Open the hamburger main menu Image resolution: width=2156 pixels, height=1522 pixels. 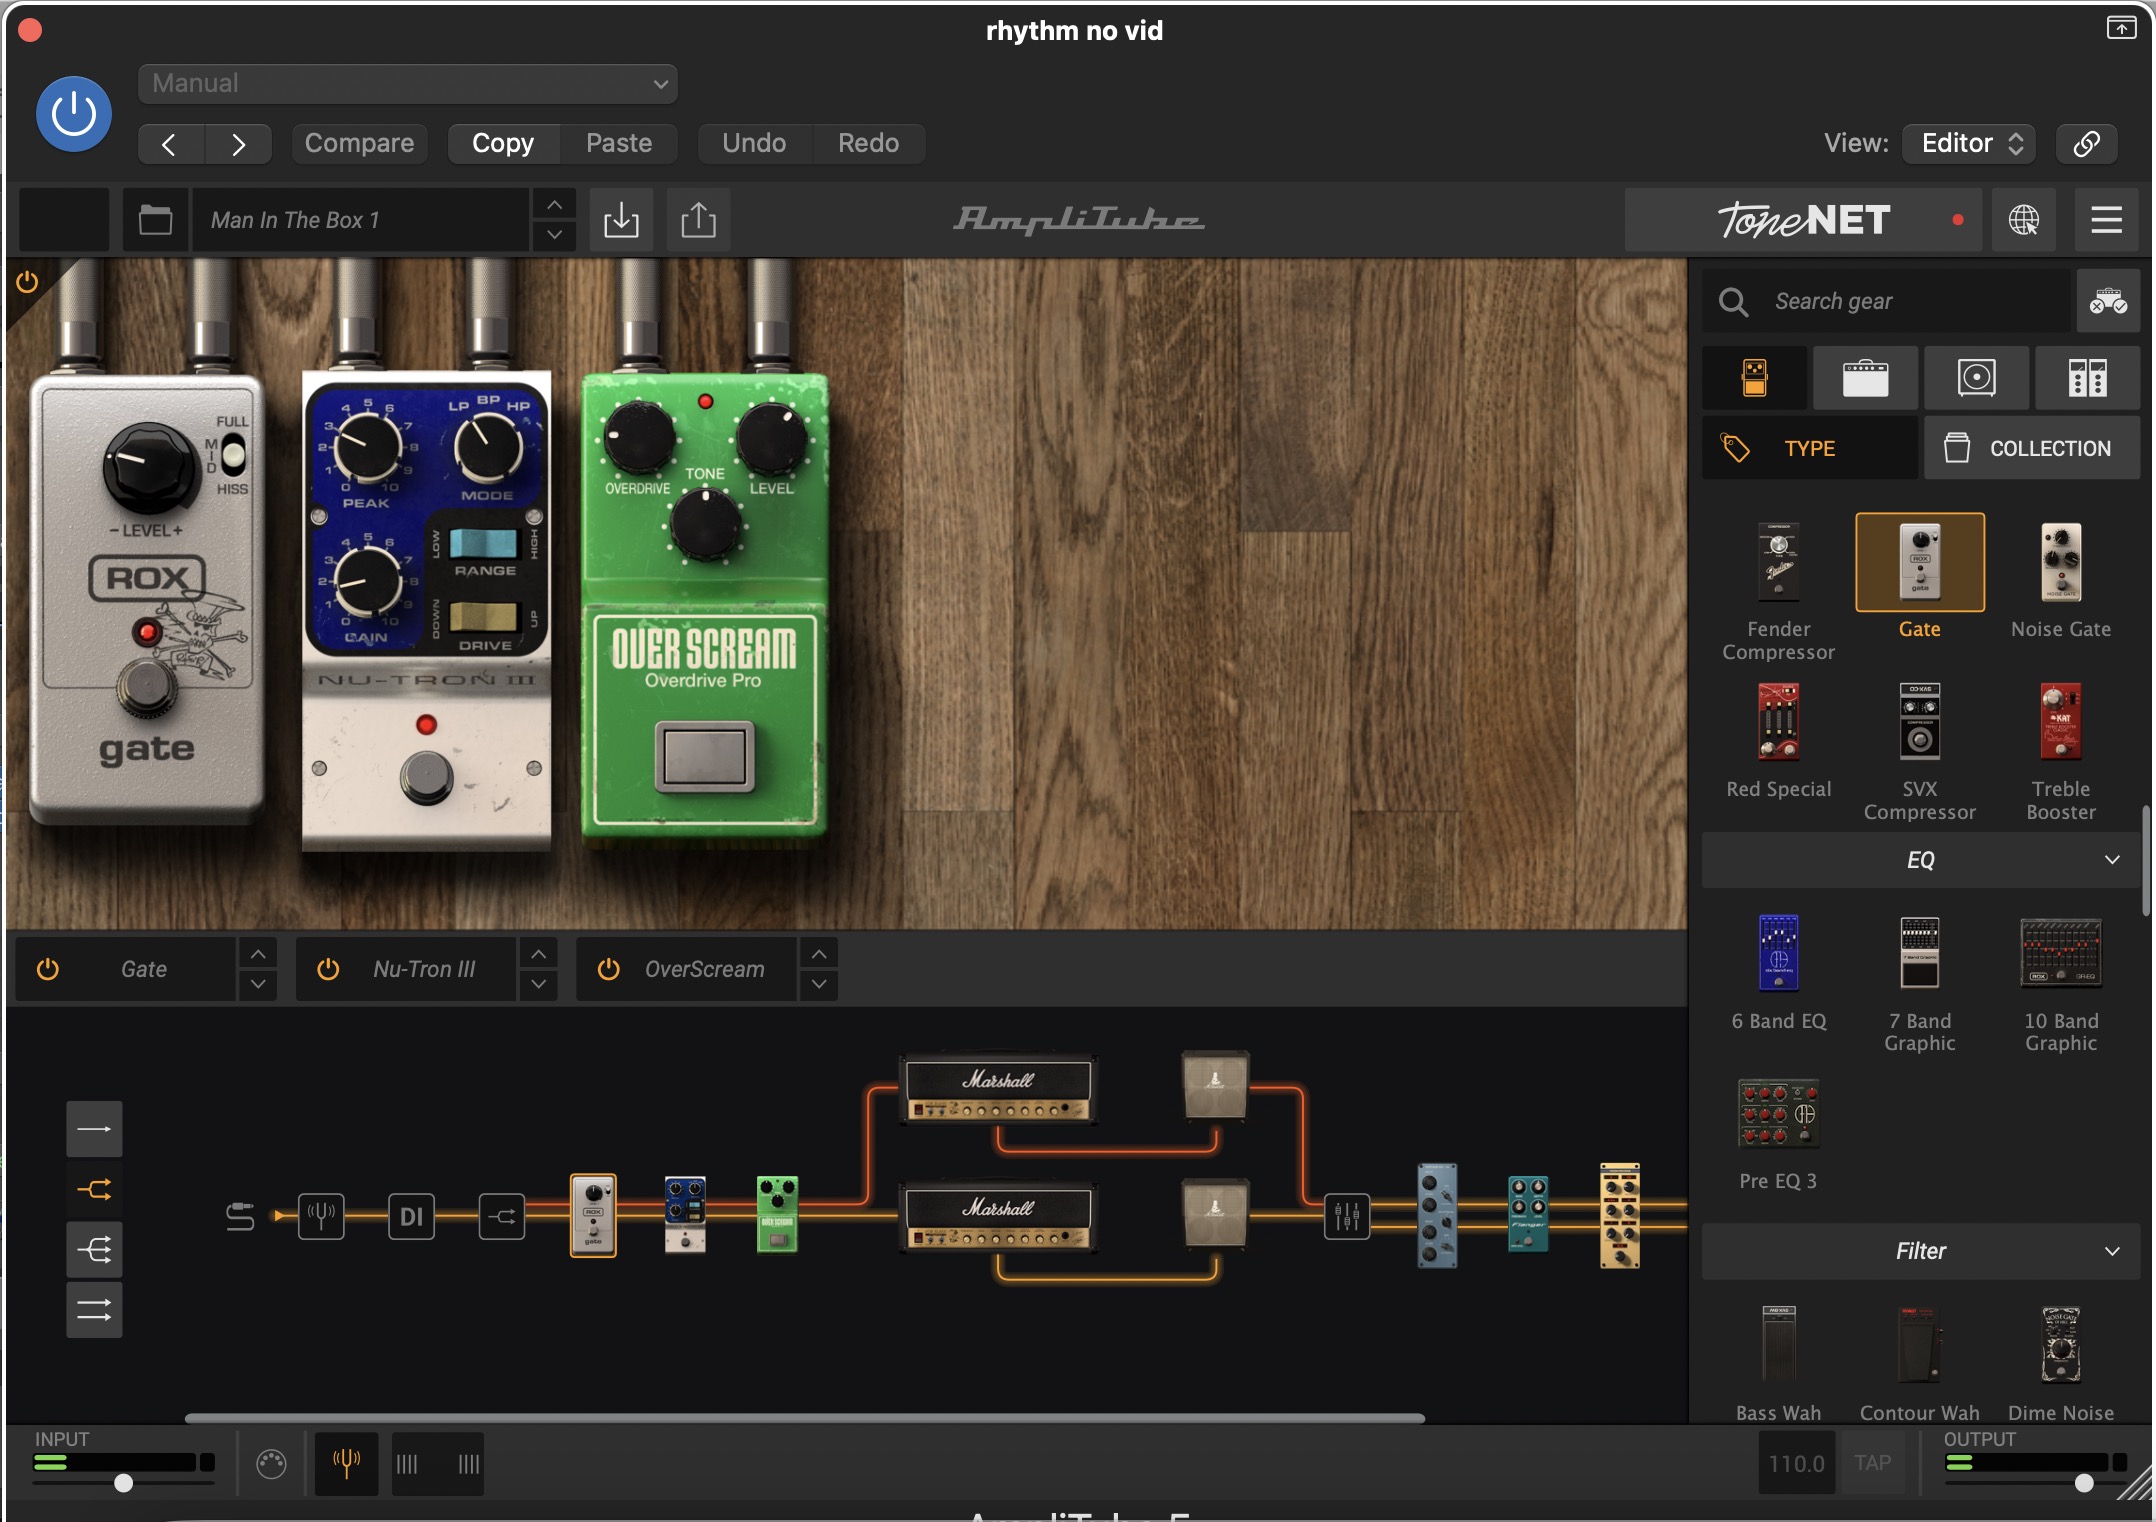[x=2106, y=220]
